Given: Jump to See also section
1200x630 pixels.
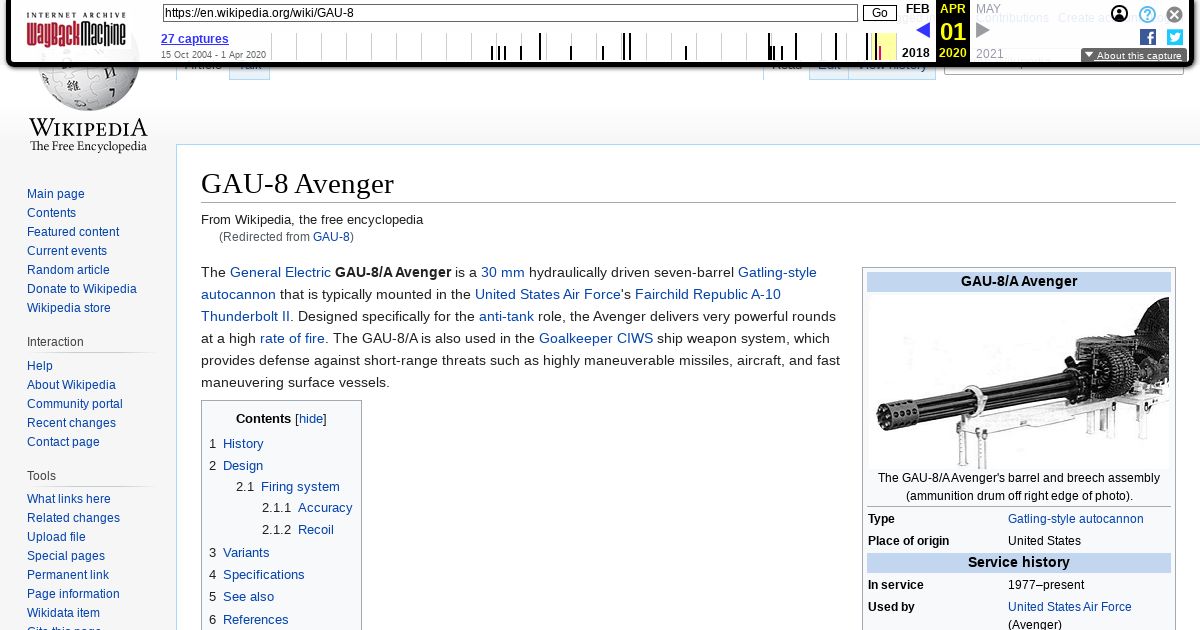Looking at the screenshot, I should (x=248, y=597).
